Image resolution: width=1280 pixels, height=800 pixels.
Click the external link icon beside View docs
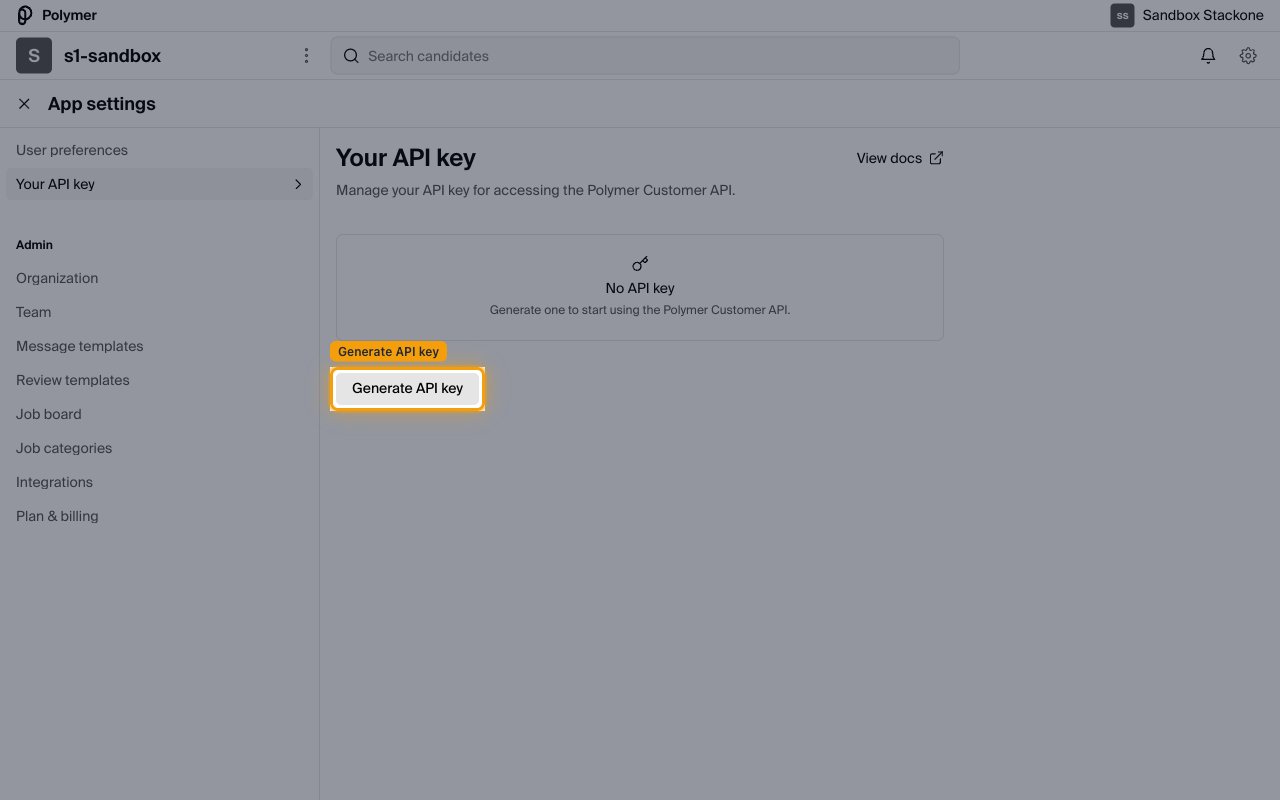tap(936, 158)
